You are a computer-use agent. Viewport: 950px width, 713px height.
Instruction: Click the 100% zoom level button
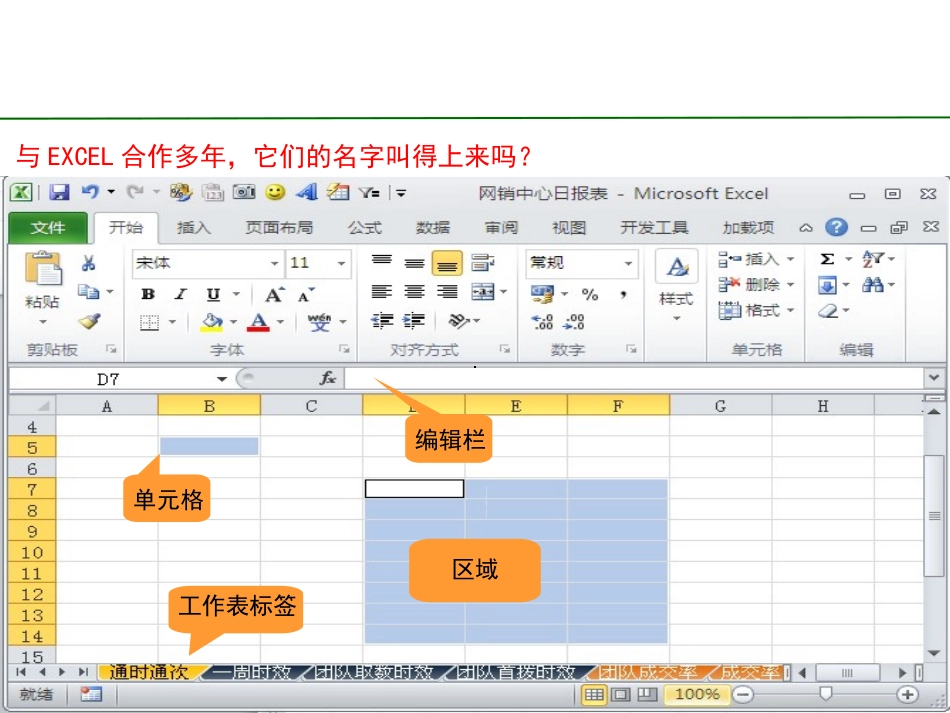(x=697, y=694)
